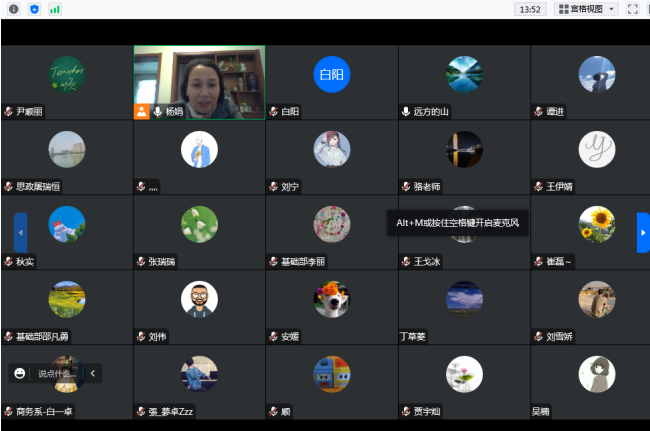The width and height of the screenshot is (650, 431).
Task: Click microphone icon next to 远方的山
Action: [x=406, y=112]
